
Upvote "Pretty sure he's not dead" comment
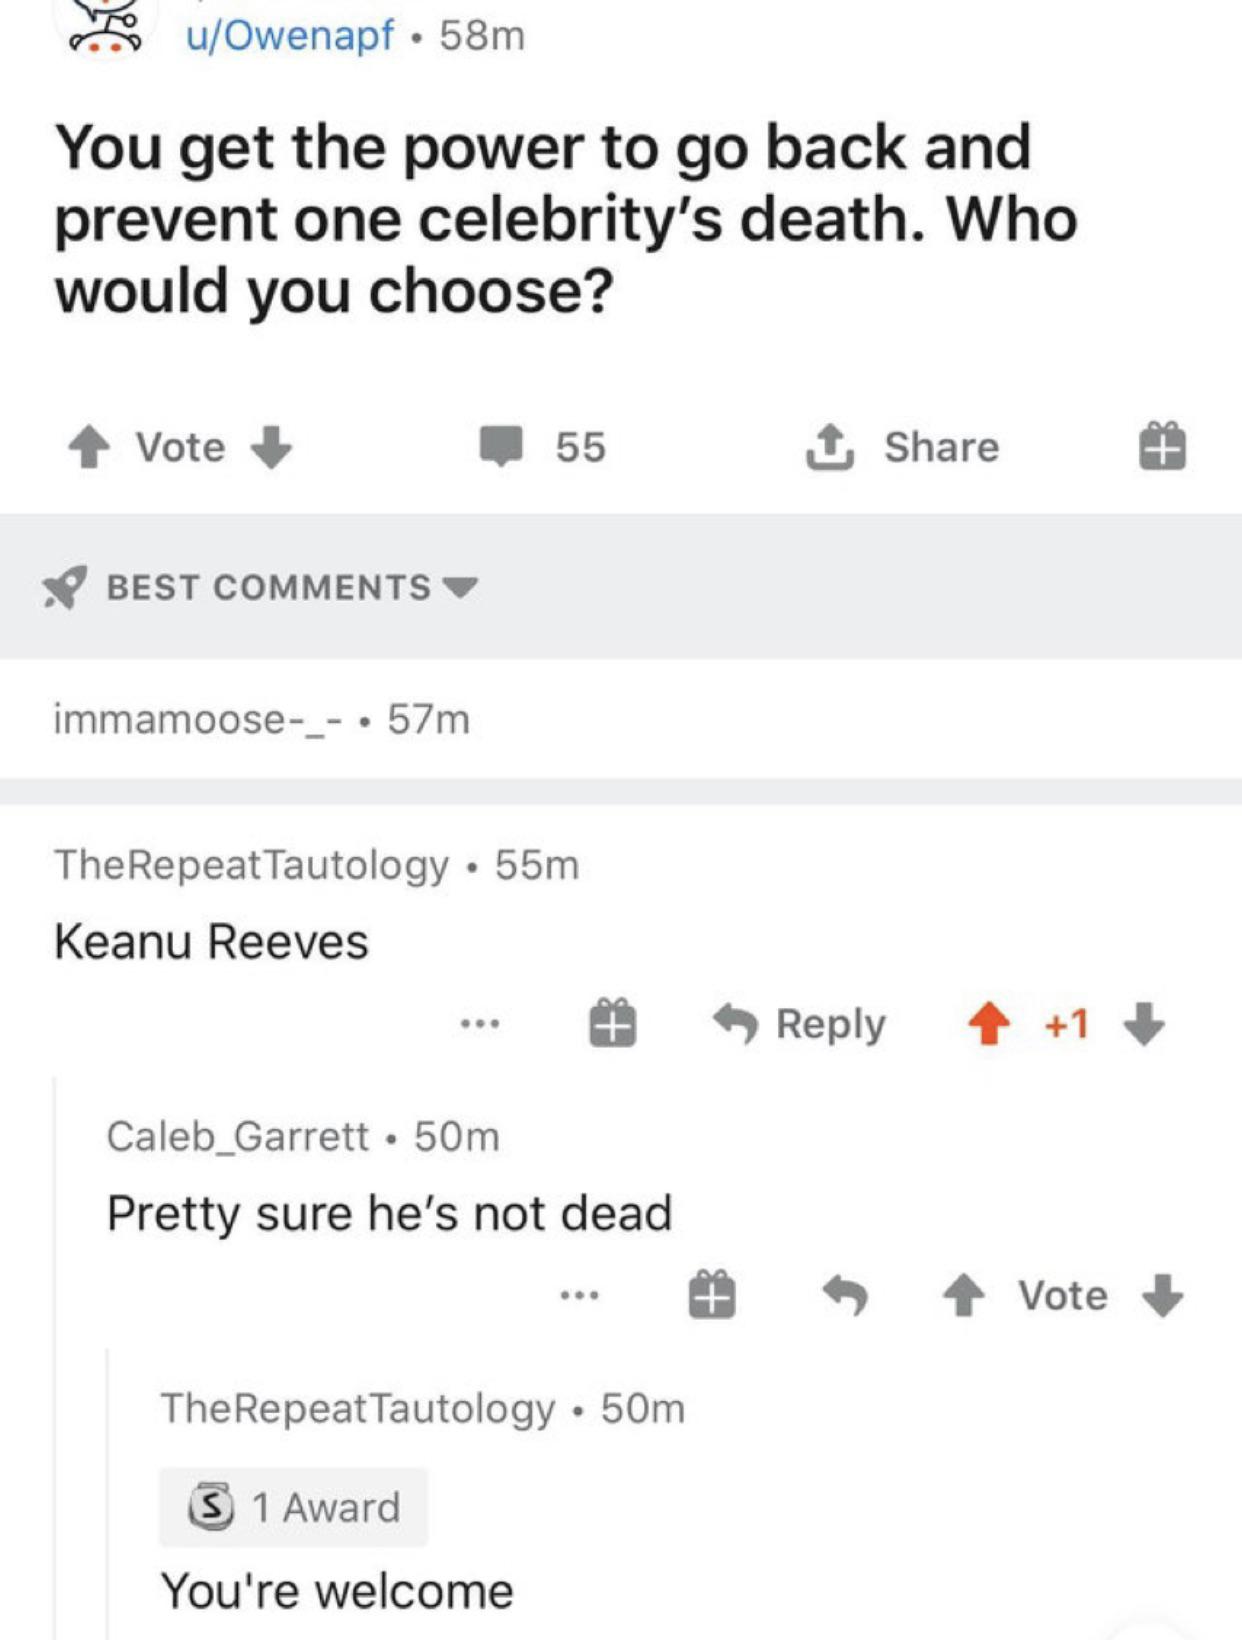(964, 1296)
